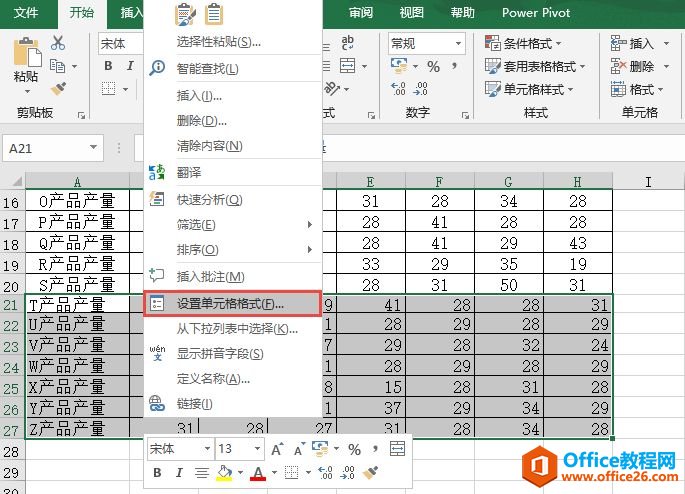Choose 从下拉列表中选择(K) in context menu
Image resolution: width=685 pixels, height=494 pixels.
[233, 328]
